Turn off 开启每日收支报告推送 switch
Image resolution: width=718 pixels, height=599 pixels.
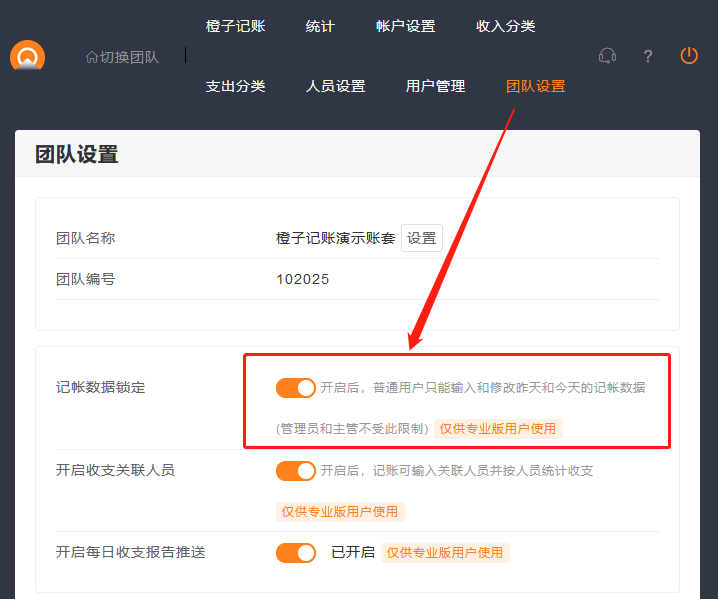click(295, 552)
